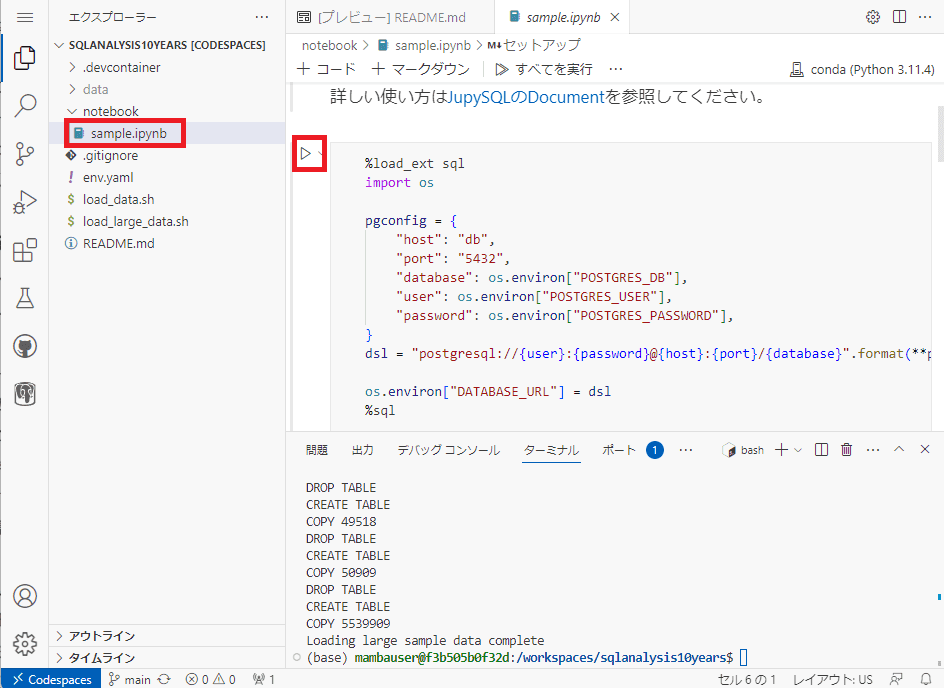The height and width of the screenshot is (688, 944).
Task: Expand the .devcontainer folder
Action: [121, 67]
